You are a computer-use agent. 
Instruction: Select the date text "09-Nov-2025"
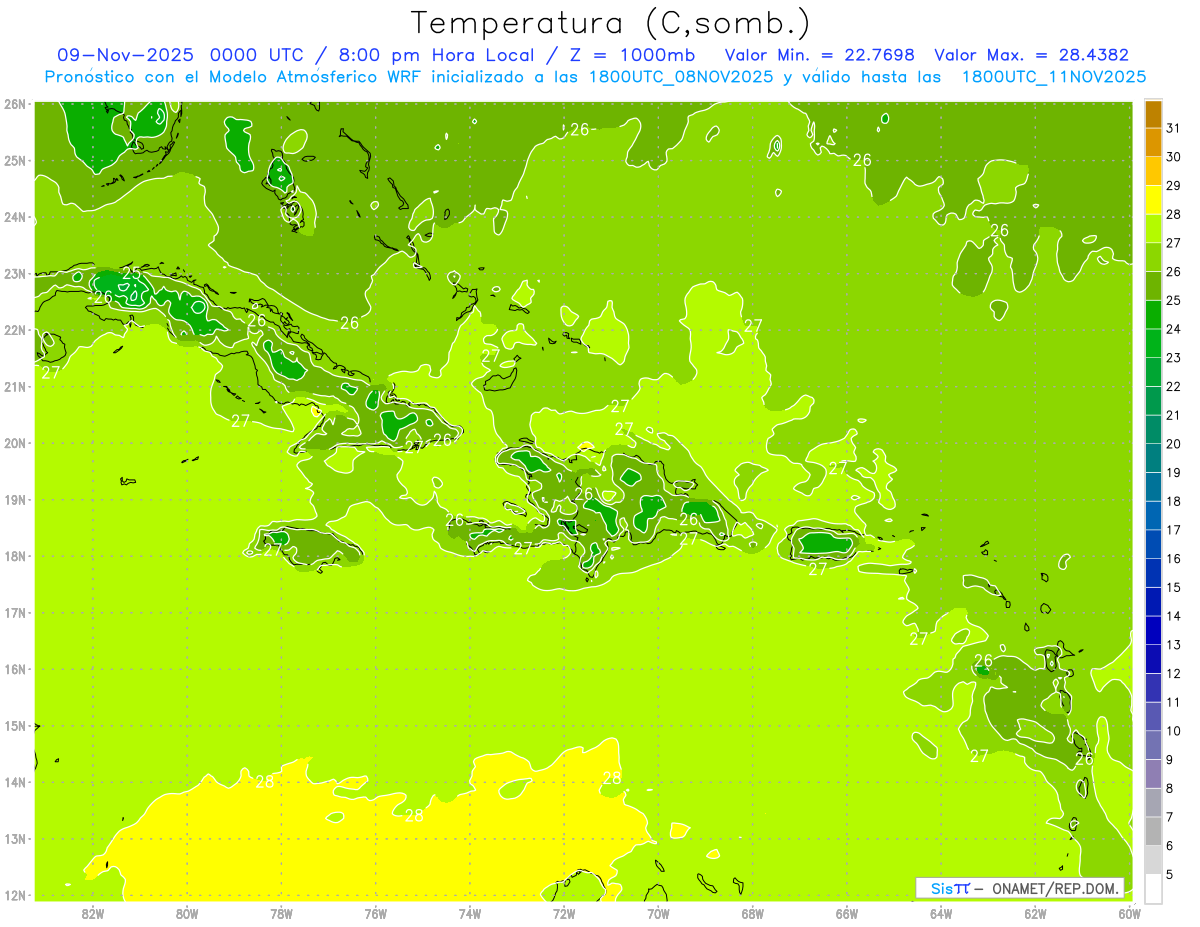126,55
